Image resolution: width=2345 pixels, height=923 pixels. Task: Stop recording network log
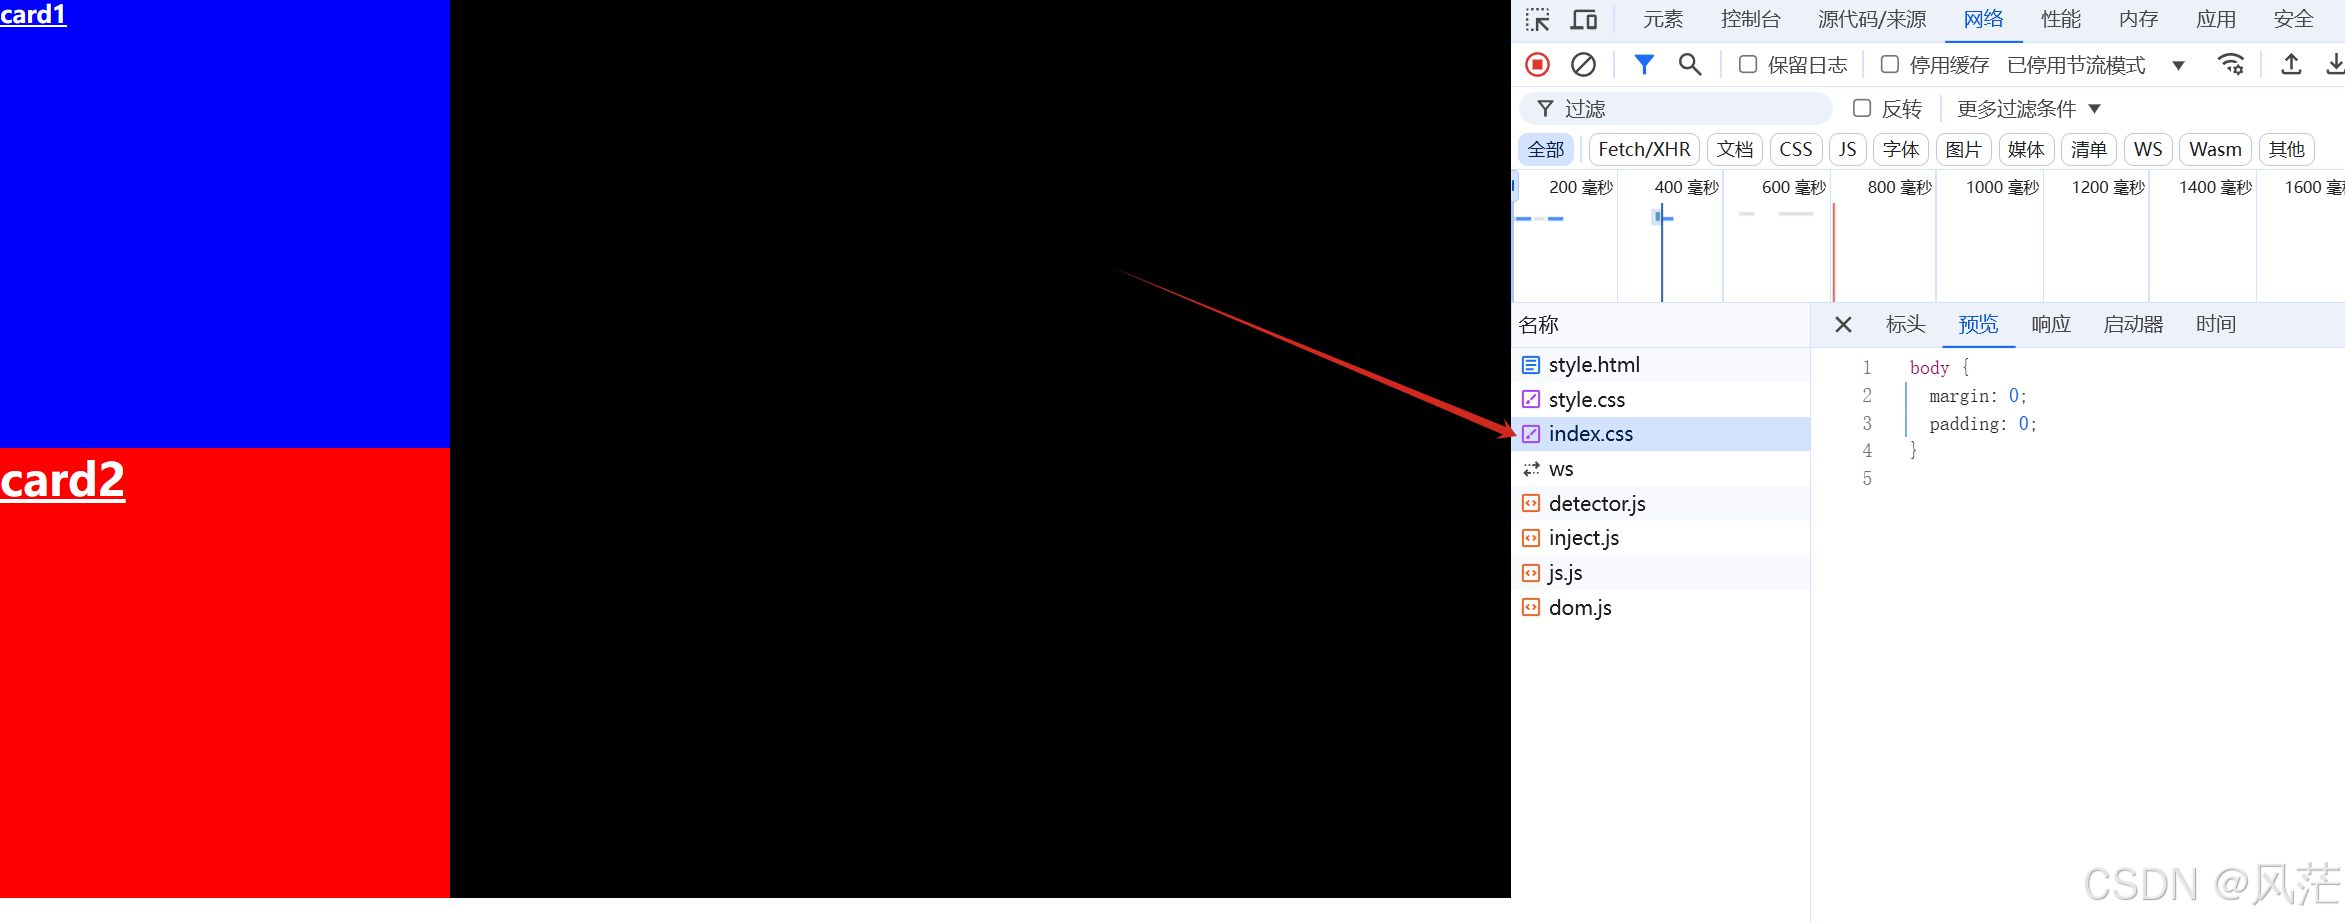click(x=1537, y=65)
